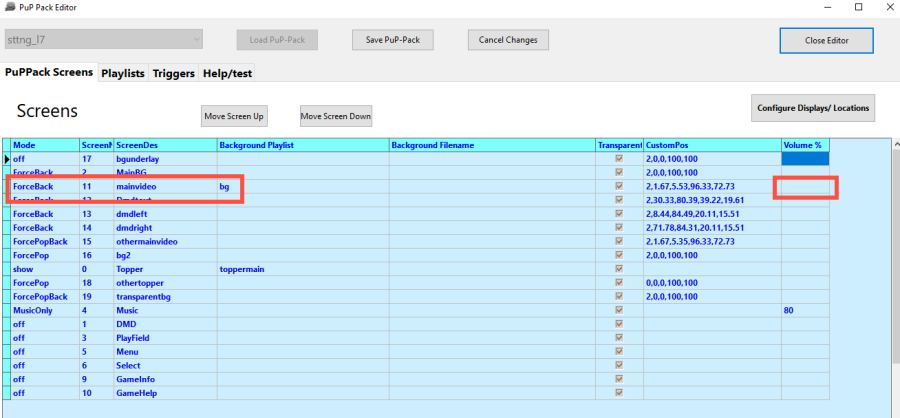Image resolution: width=900 pixels, height=418 pixels.
Task: Select the Mode cell showing MusicOnly
Action: coord(44,311)
